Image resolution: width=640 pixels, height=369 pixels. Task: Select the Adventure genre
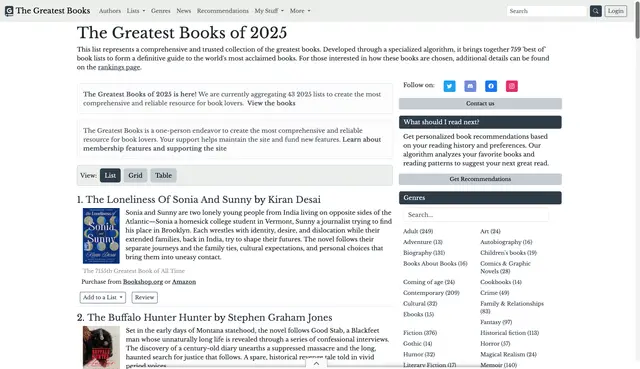tap(423, 242)
